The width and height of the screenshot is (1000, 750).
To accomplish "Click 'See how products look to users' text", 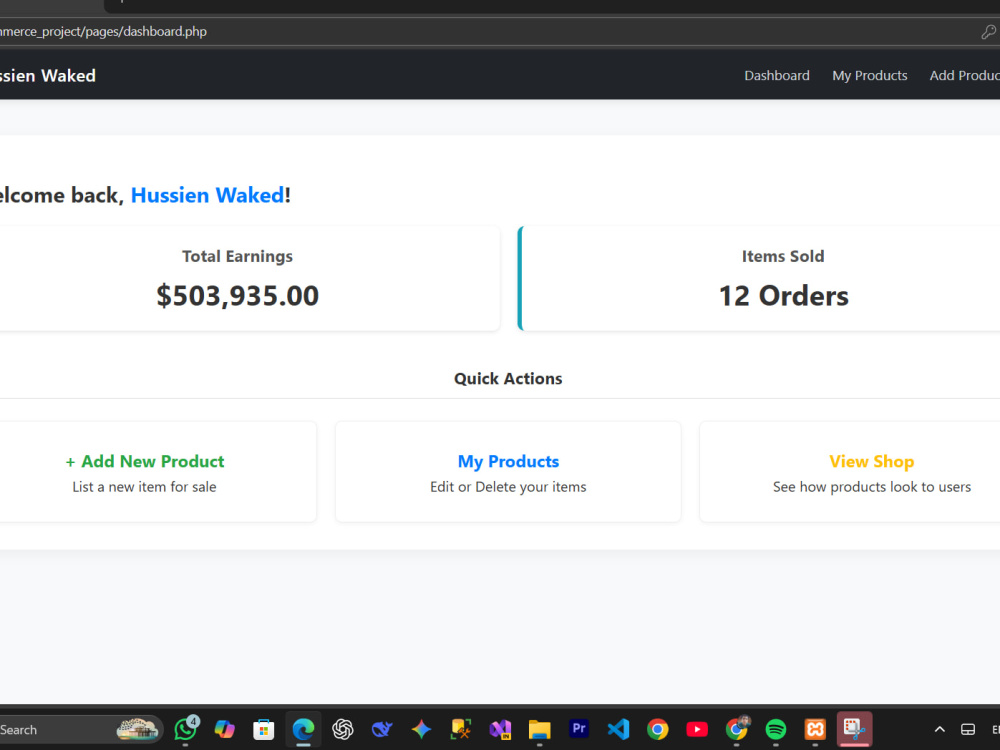I will (x=872, y=487).
